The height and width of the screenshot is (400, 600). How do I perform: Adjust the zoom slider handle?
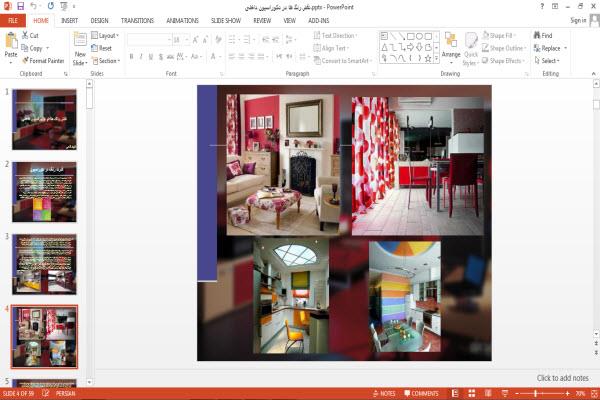pos(535,393)
